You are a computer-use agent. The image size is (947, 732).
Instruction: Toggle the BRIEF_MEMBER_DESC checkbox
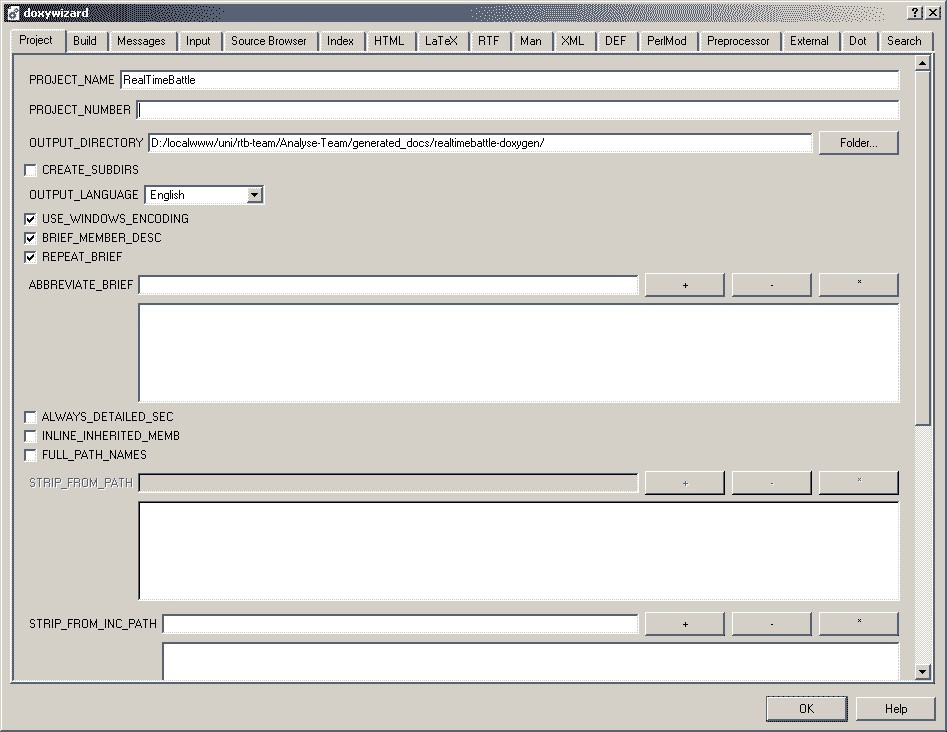point(30,238)
